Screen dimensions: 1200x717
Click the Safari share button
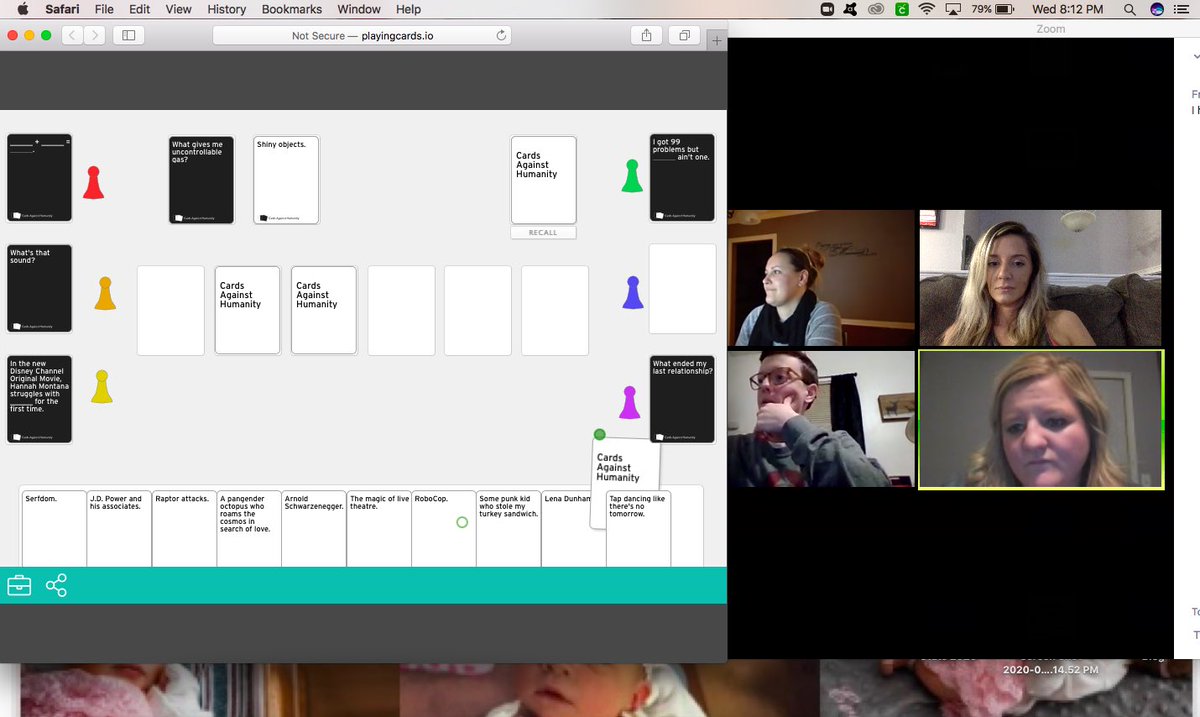pyautogui.click(x=647, y=35)
